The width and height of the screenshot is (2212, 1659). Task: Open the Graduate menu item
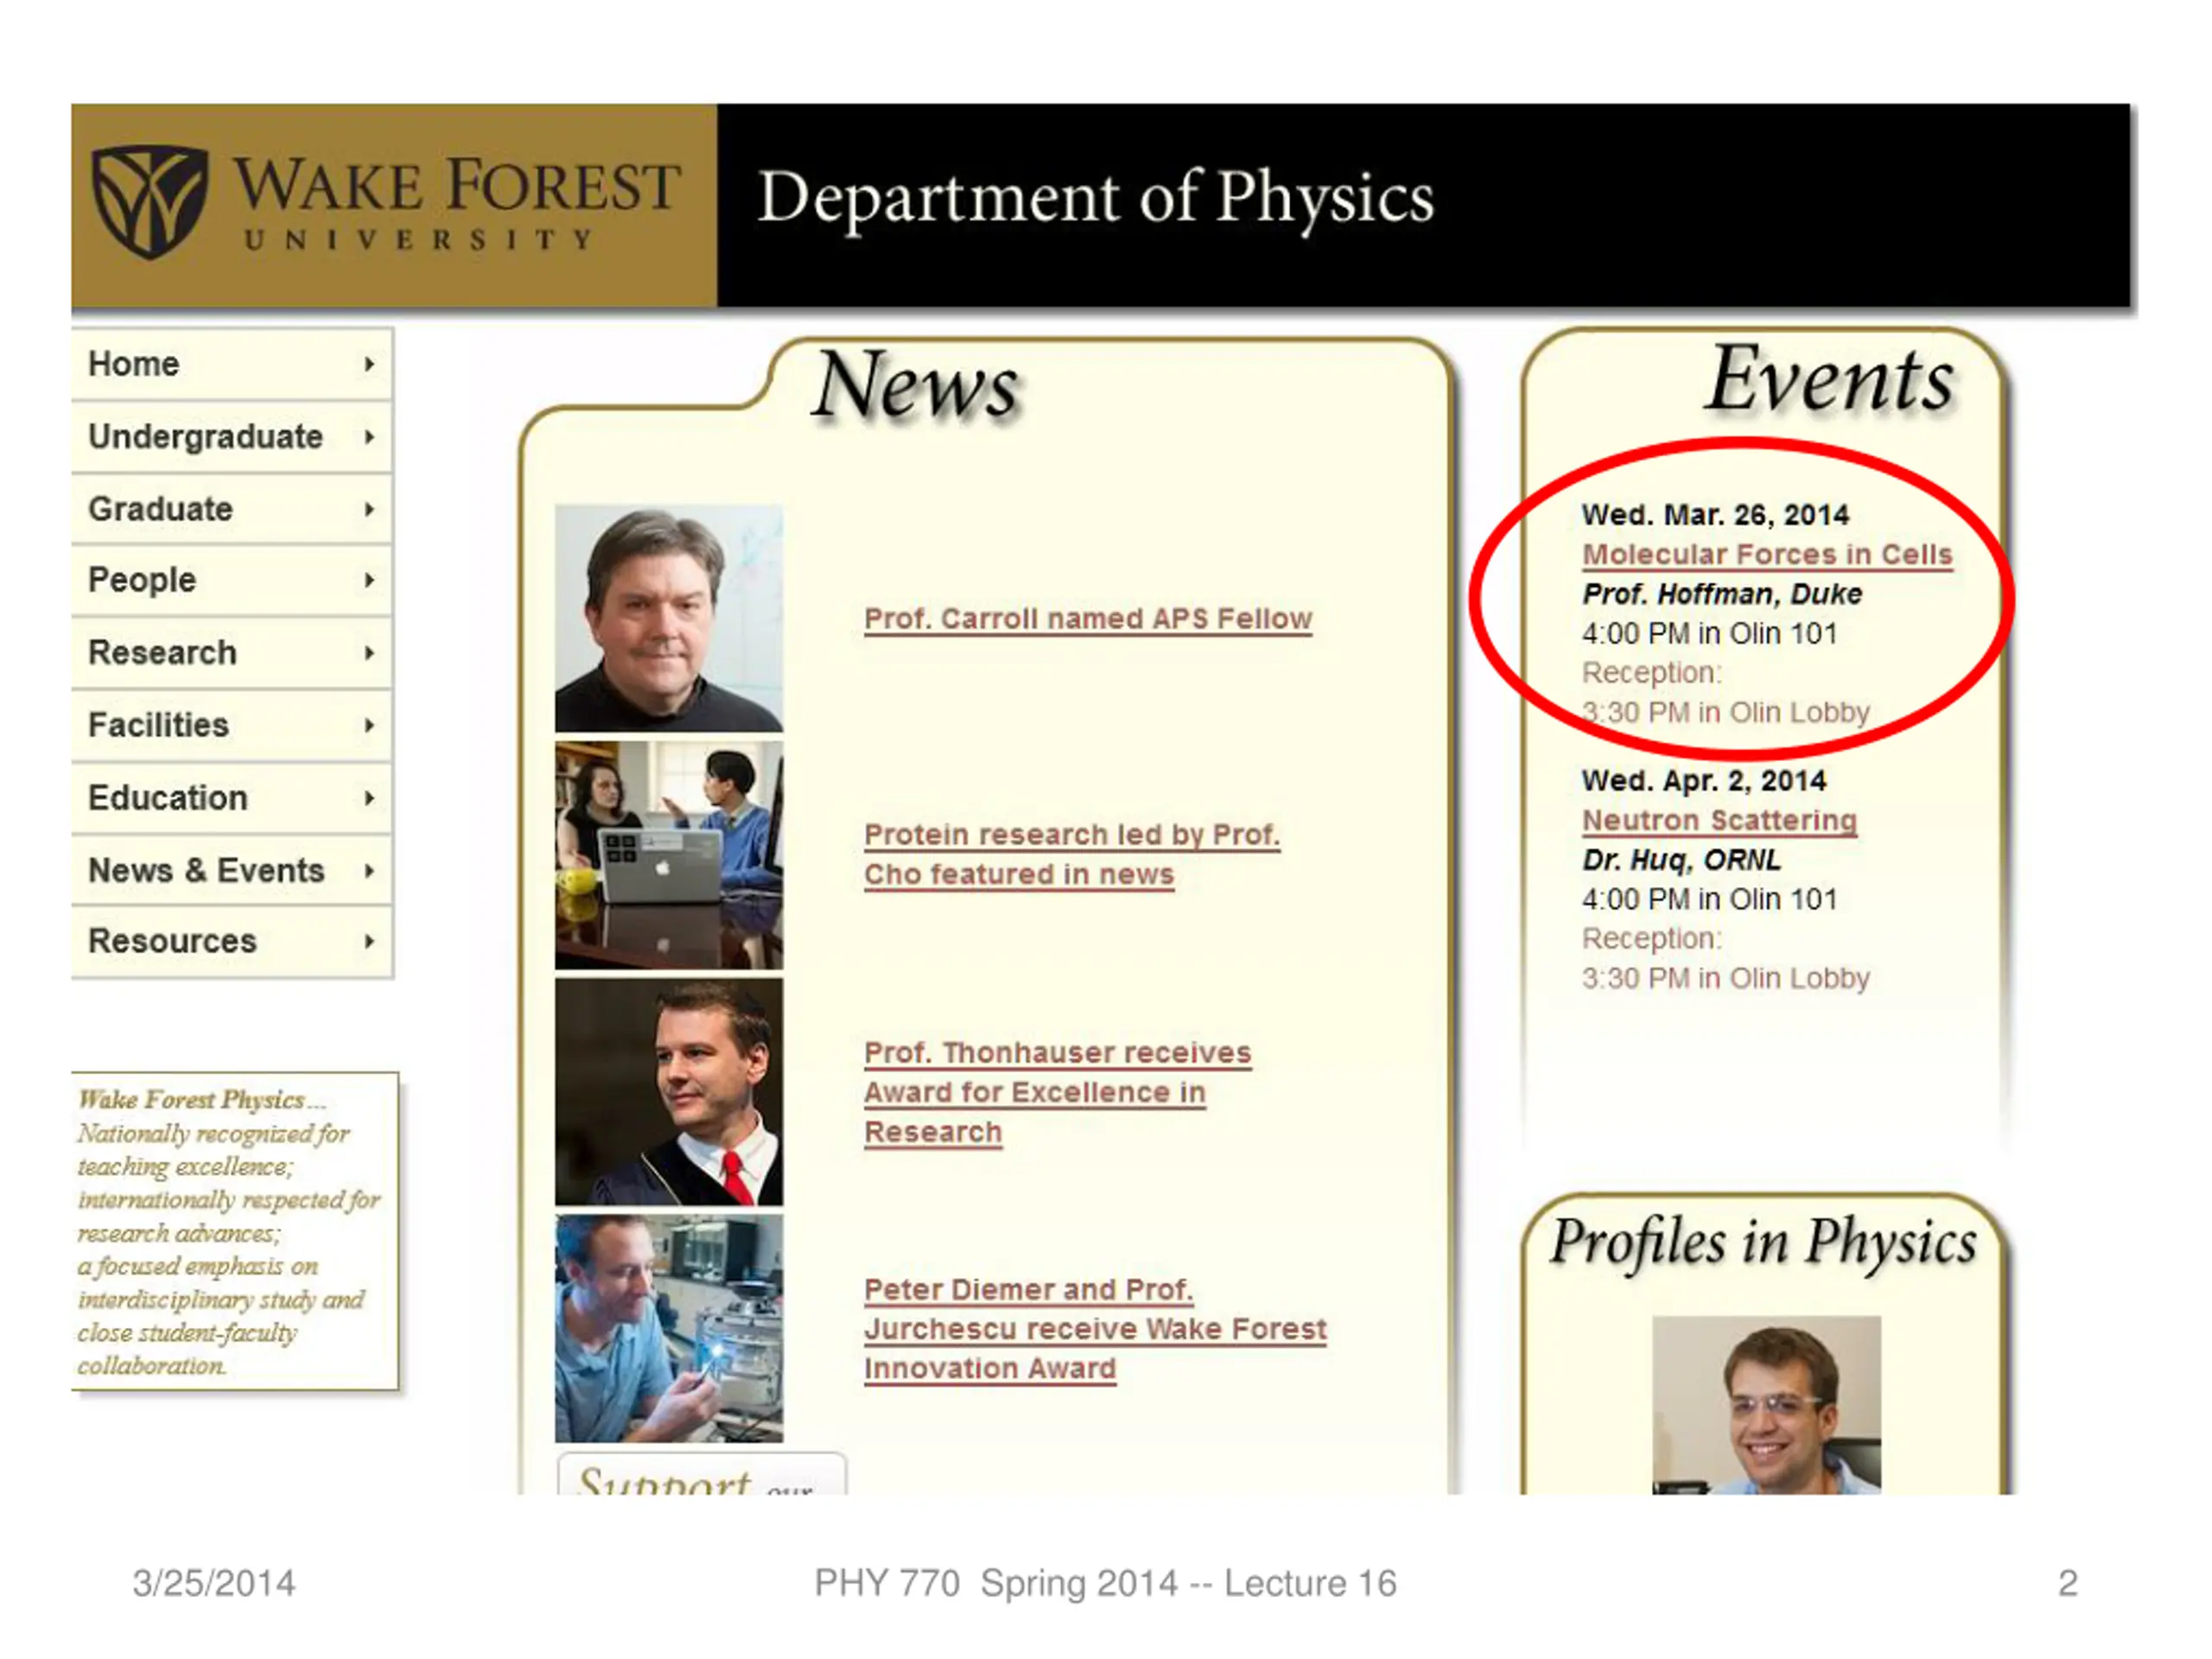pos(160,509)
